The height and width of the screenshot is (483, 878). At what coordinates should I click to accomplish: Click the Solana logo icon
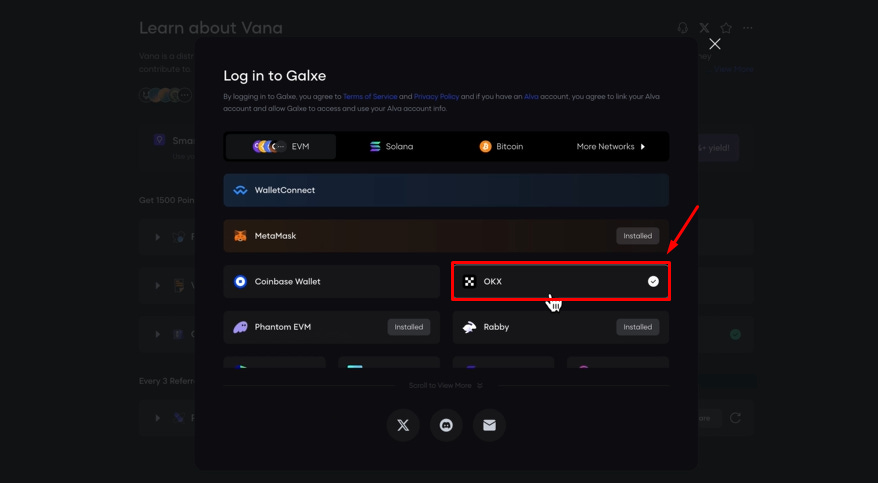click(x=375, y=147)
